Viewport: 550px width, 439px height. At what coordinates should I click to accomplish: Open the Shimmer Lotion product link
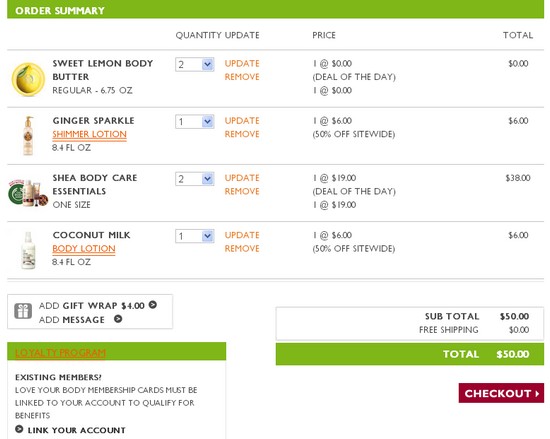[x=89, y=134]
